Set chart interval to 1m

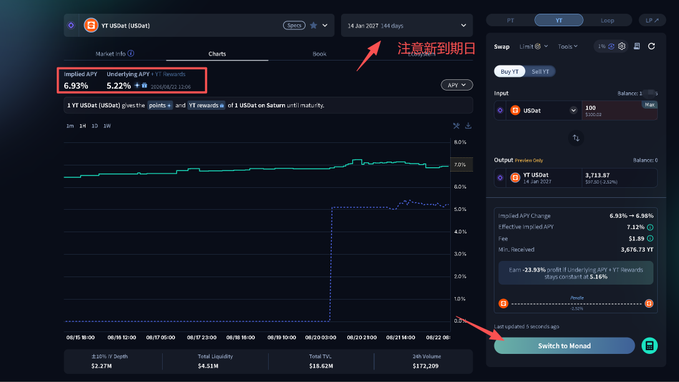pyautogui.click(x=70, y=126)
